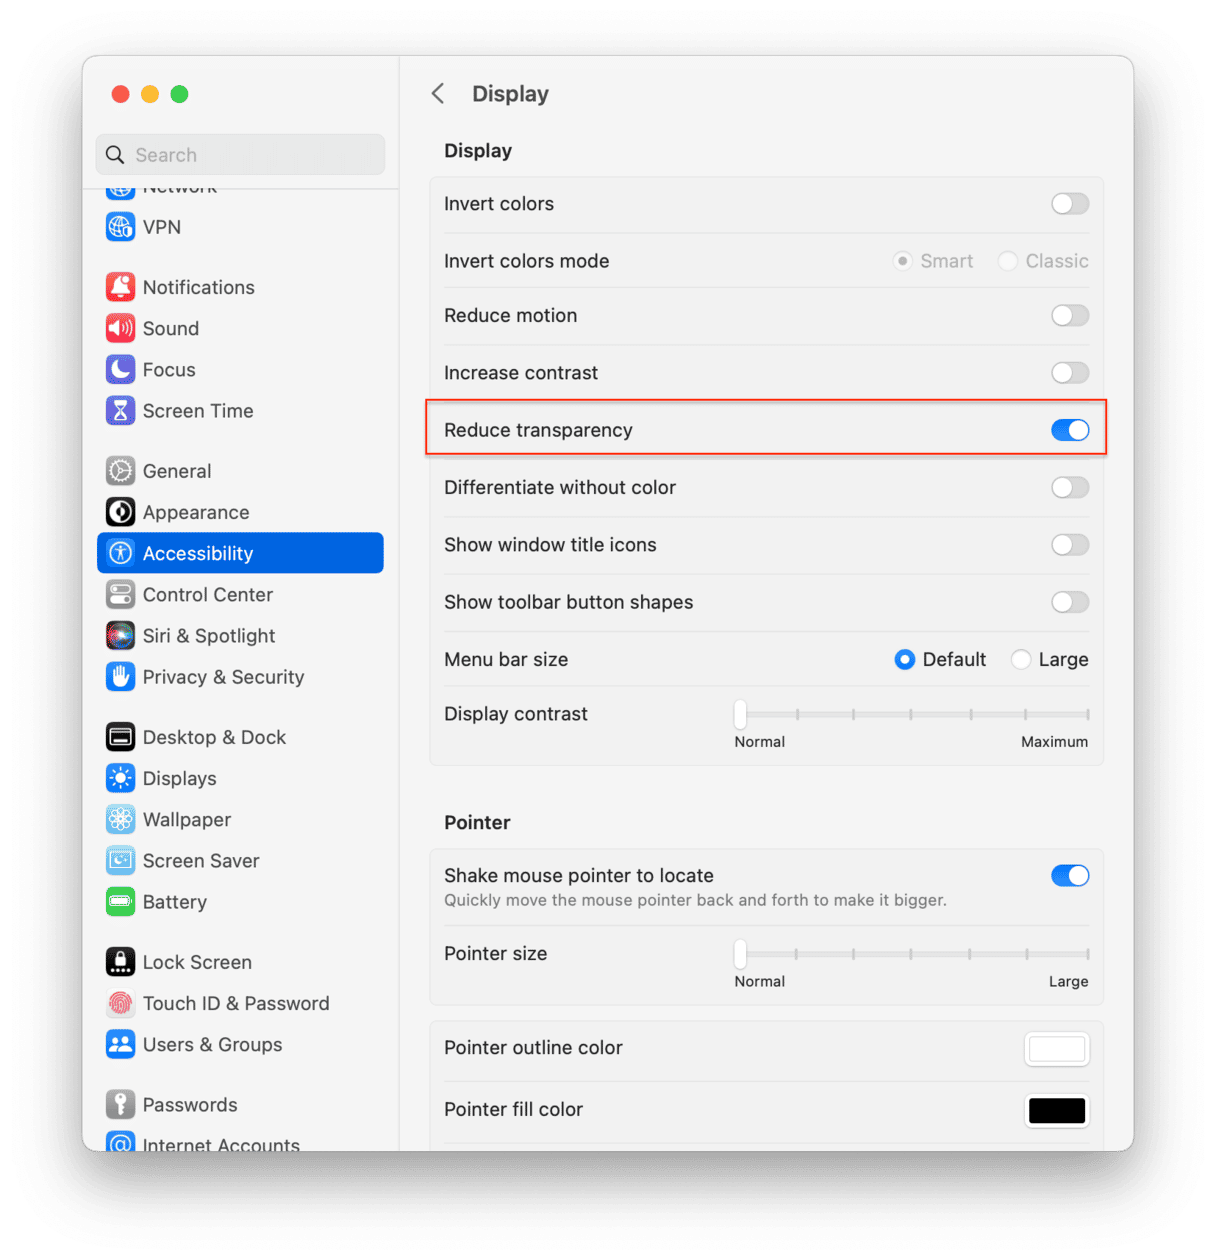Select the Battery icon in the sidebar
The width and height of the screenshot is (1216, 1260).
[120, 902]
